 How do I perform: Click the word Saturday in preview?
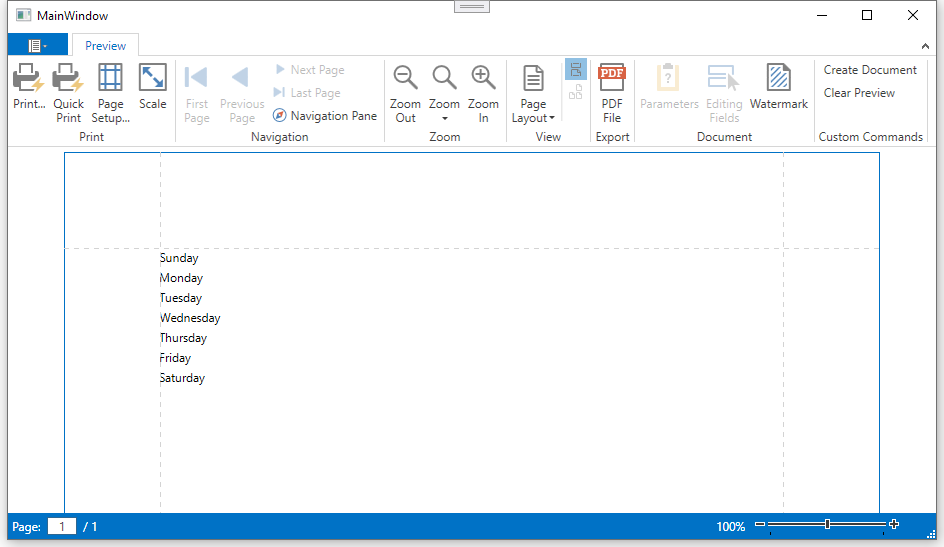[182, 378]
